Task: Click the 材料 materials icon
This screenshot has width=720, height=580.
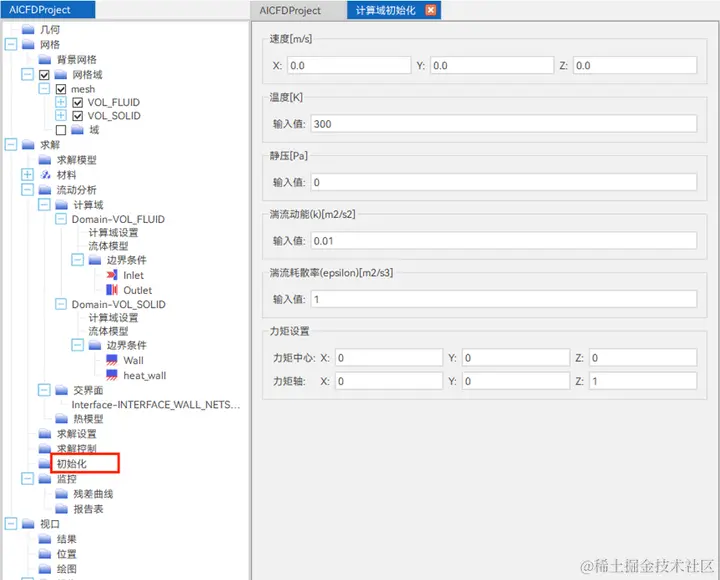Action: tap(45, 175)
